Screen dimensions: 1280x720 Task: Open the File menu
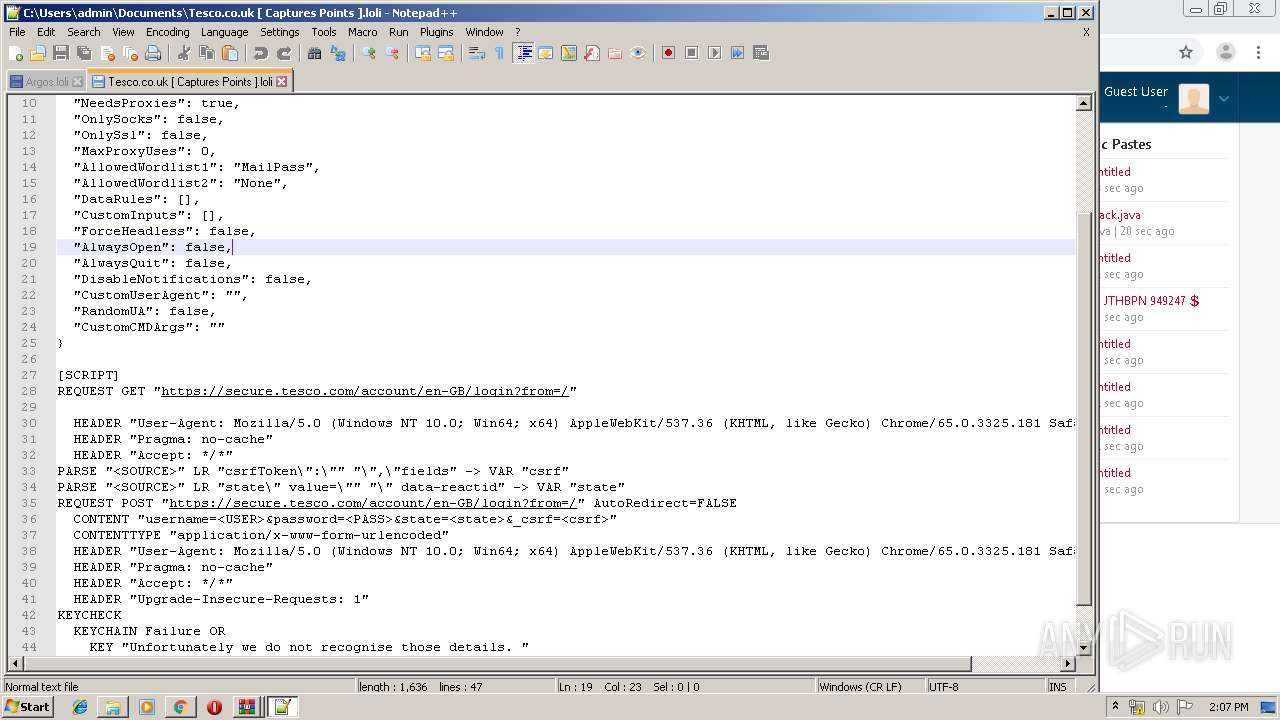(x=17, y=32)
